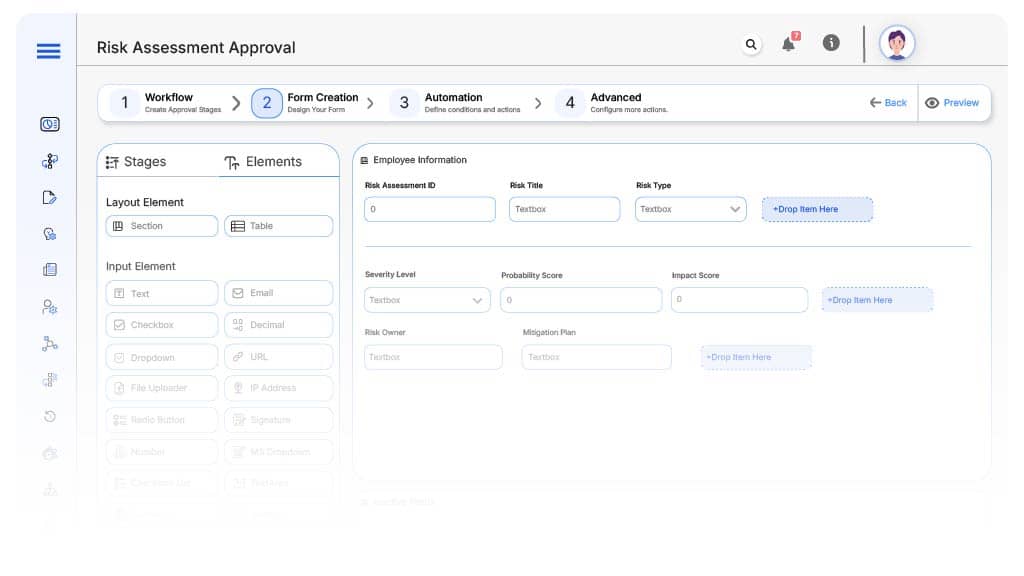Click the Probability Score field
1024x576 pixels.
pyautogui.click(x=580, y=300)
